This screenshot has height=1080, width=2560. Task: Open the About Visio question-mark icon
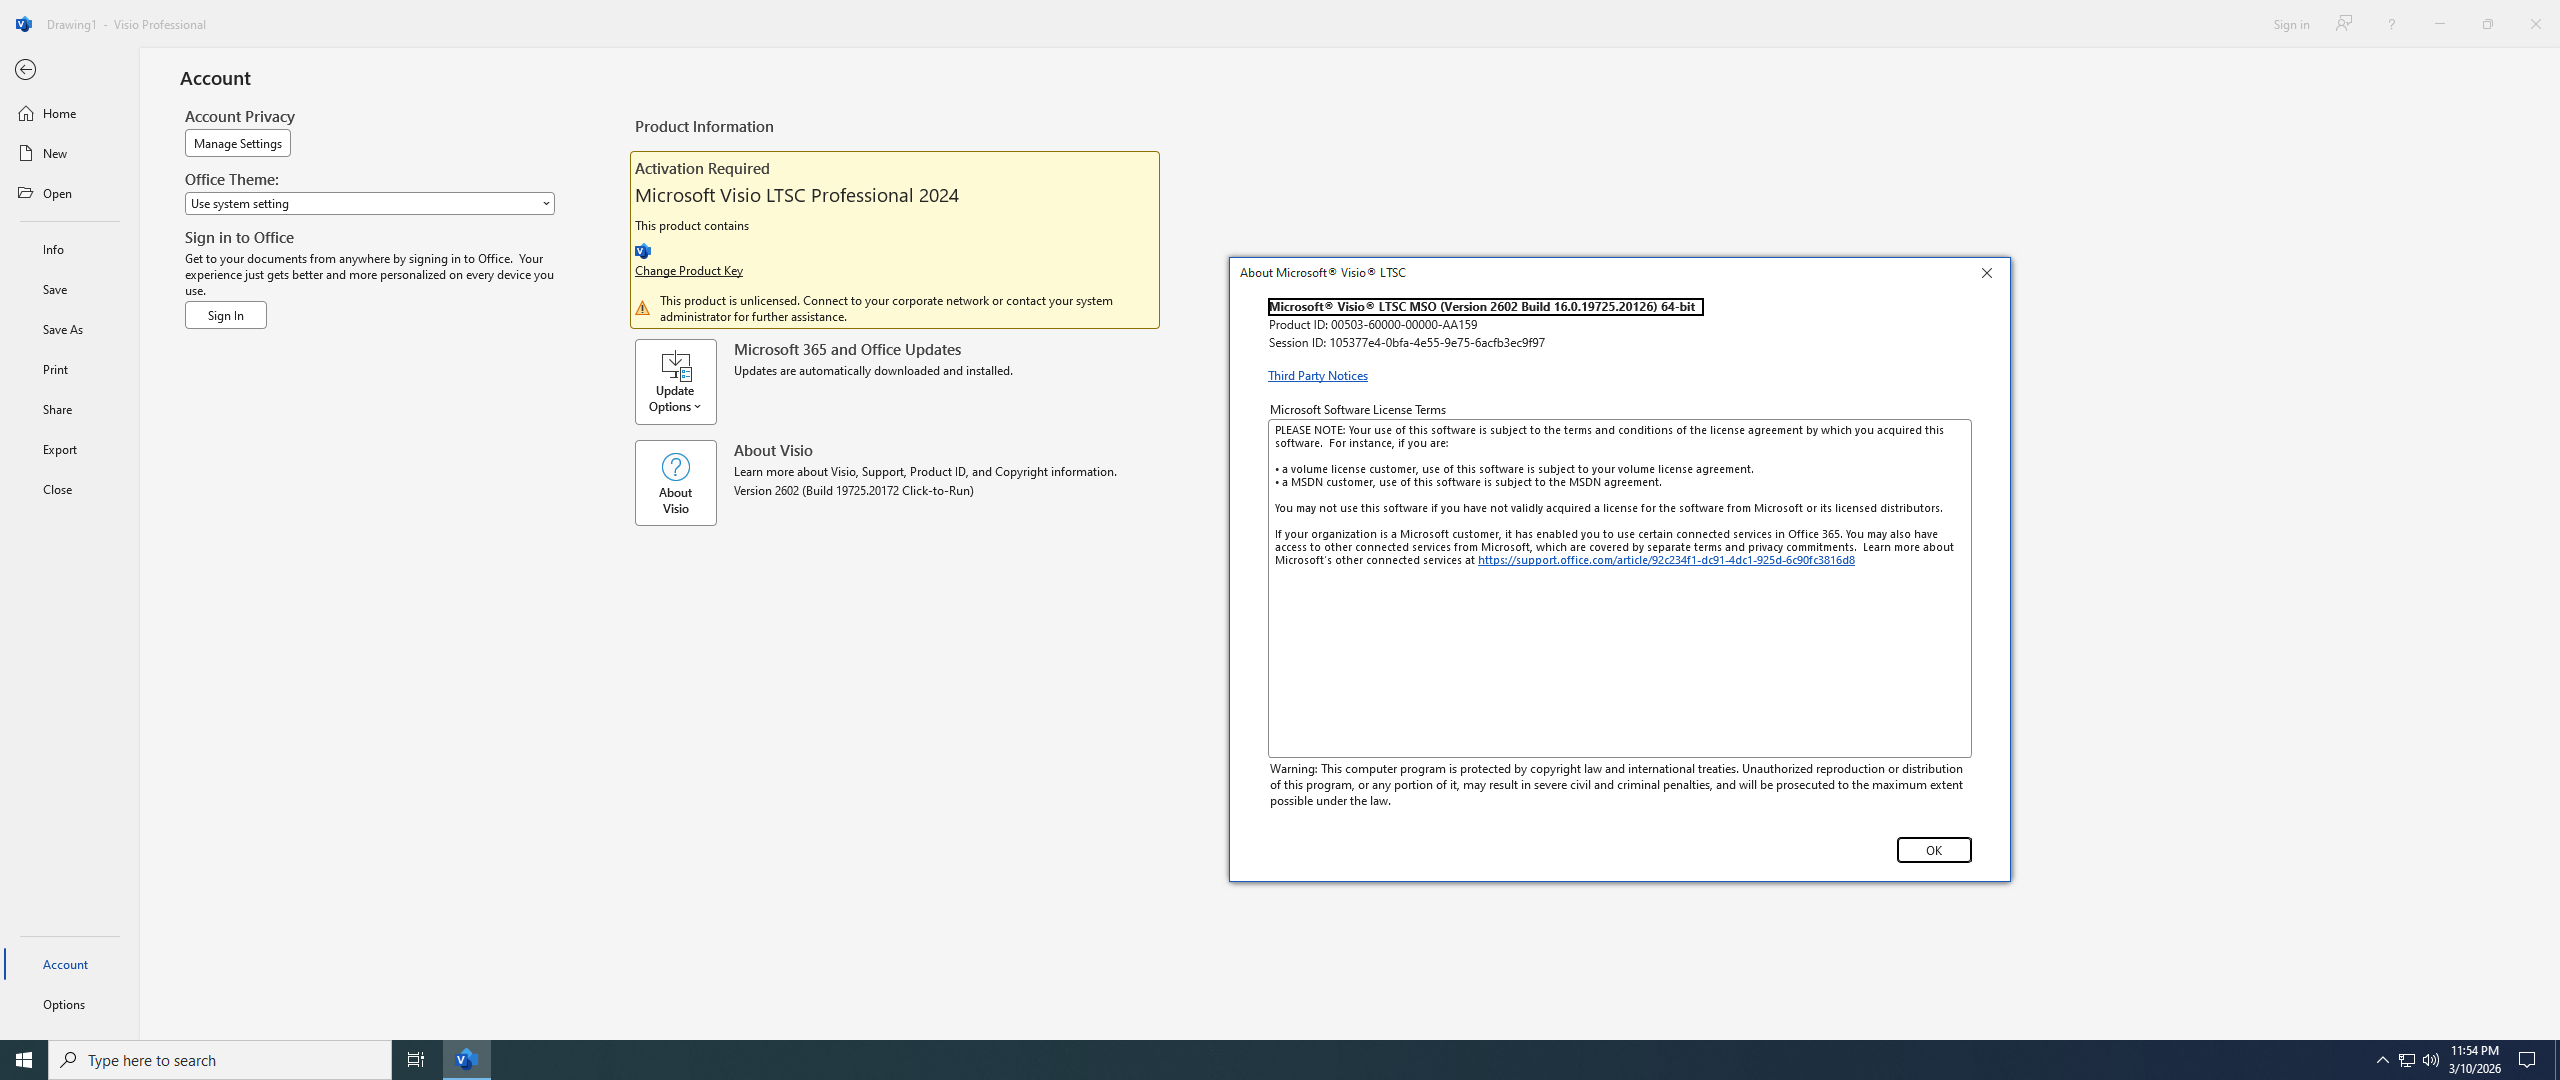point(675,467)
